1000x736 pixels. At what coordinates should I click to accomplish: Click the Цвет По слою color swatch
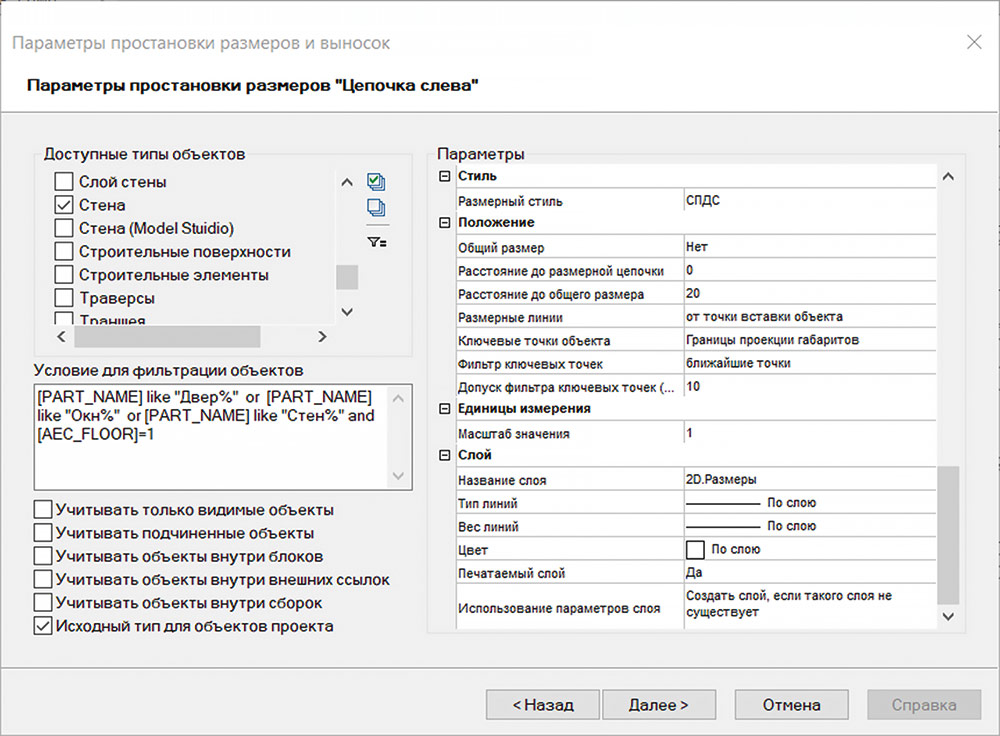[x=695, y=549]
